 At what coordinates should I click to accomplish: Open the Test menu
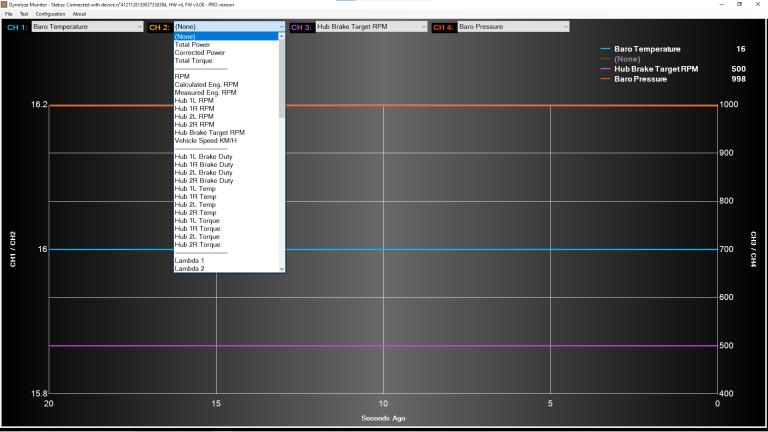pos(24,14)
